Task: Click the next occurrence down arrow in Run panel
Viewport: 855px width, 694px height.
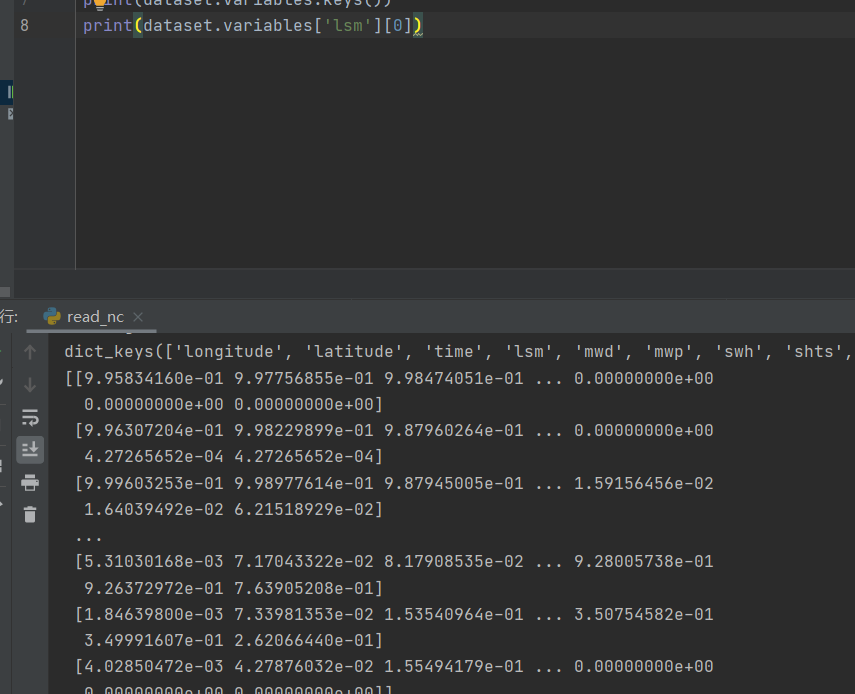Action: click(30, 384)
